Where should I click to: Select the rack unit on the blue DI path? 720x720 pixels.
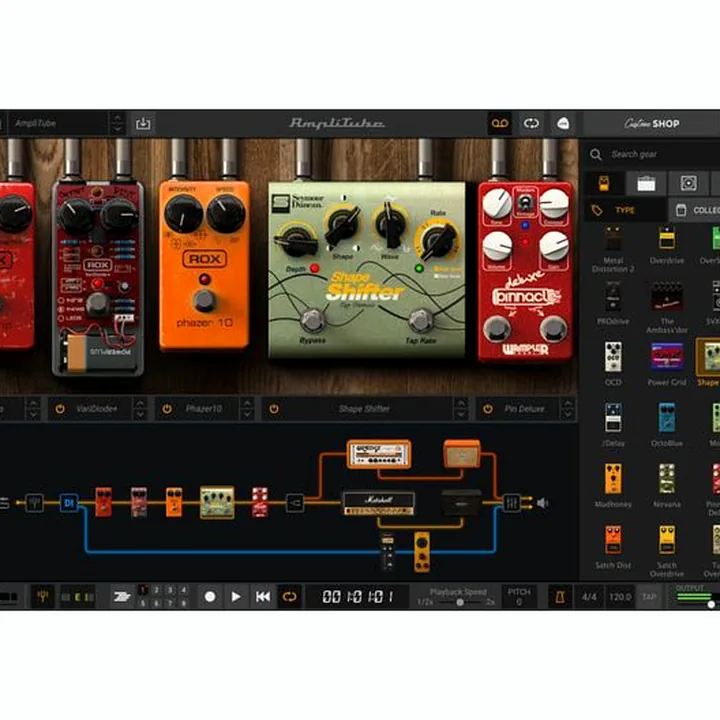point(388,552)
